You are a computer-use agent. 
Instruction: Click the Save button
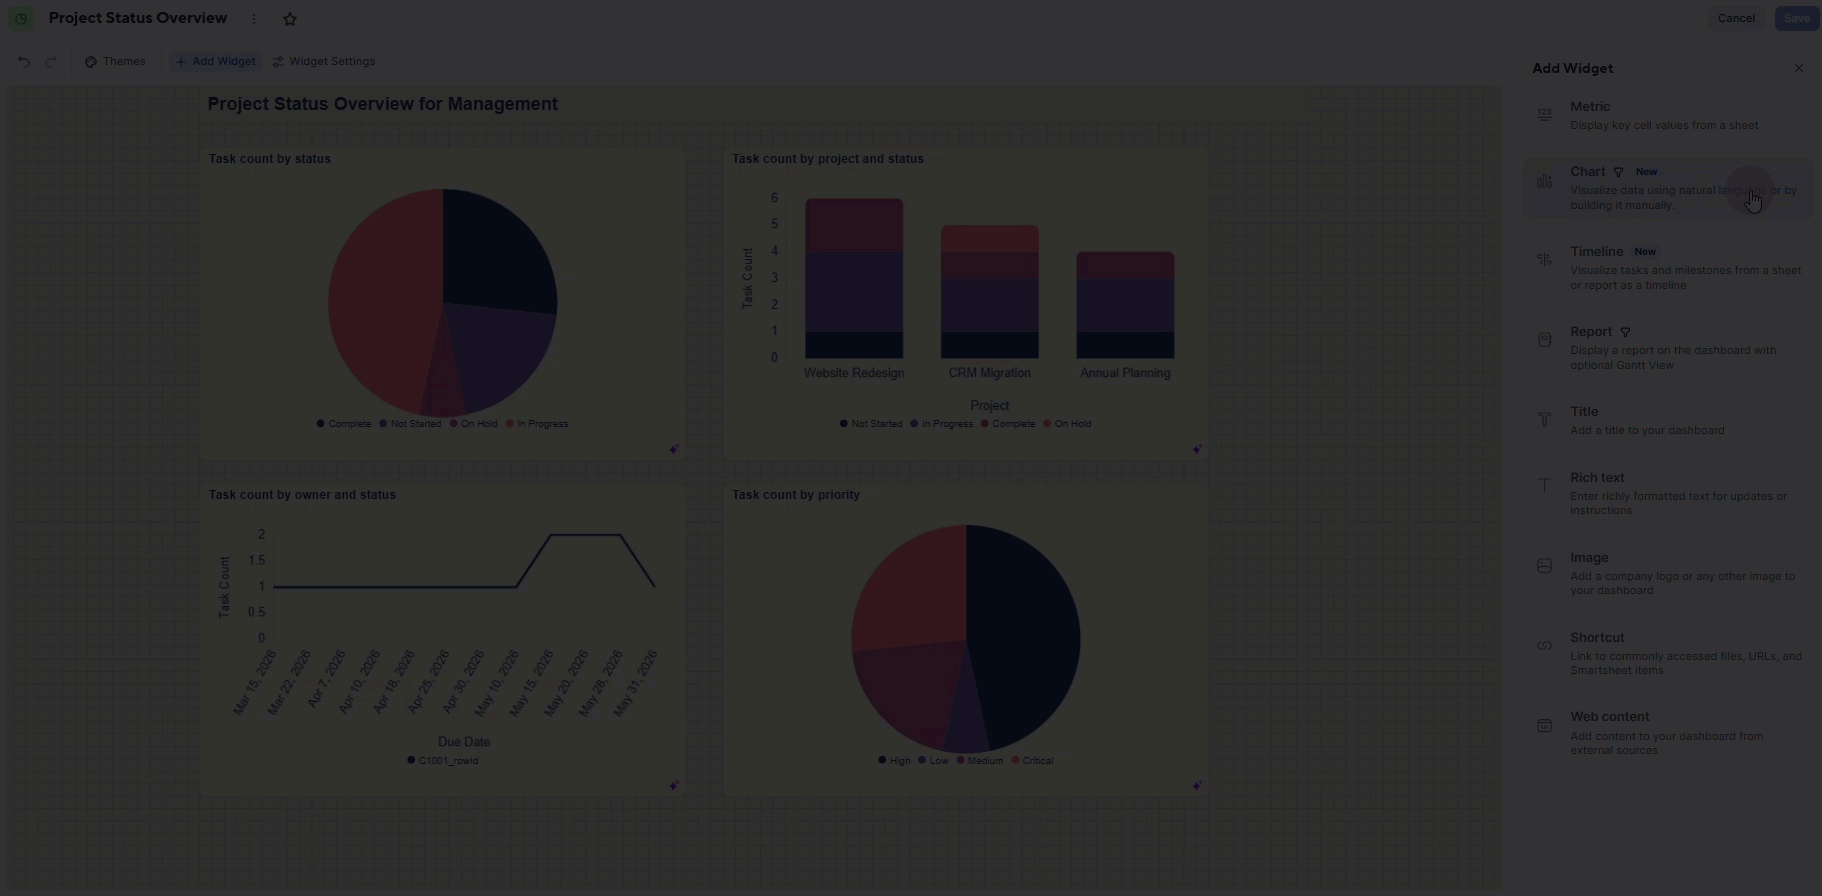click(x=1796, y=18)
